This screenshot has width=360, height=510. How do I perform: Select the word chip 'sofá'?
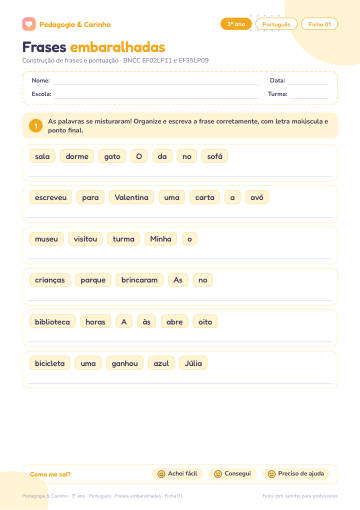(215, 156)
